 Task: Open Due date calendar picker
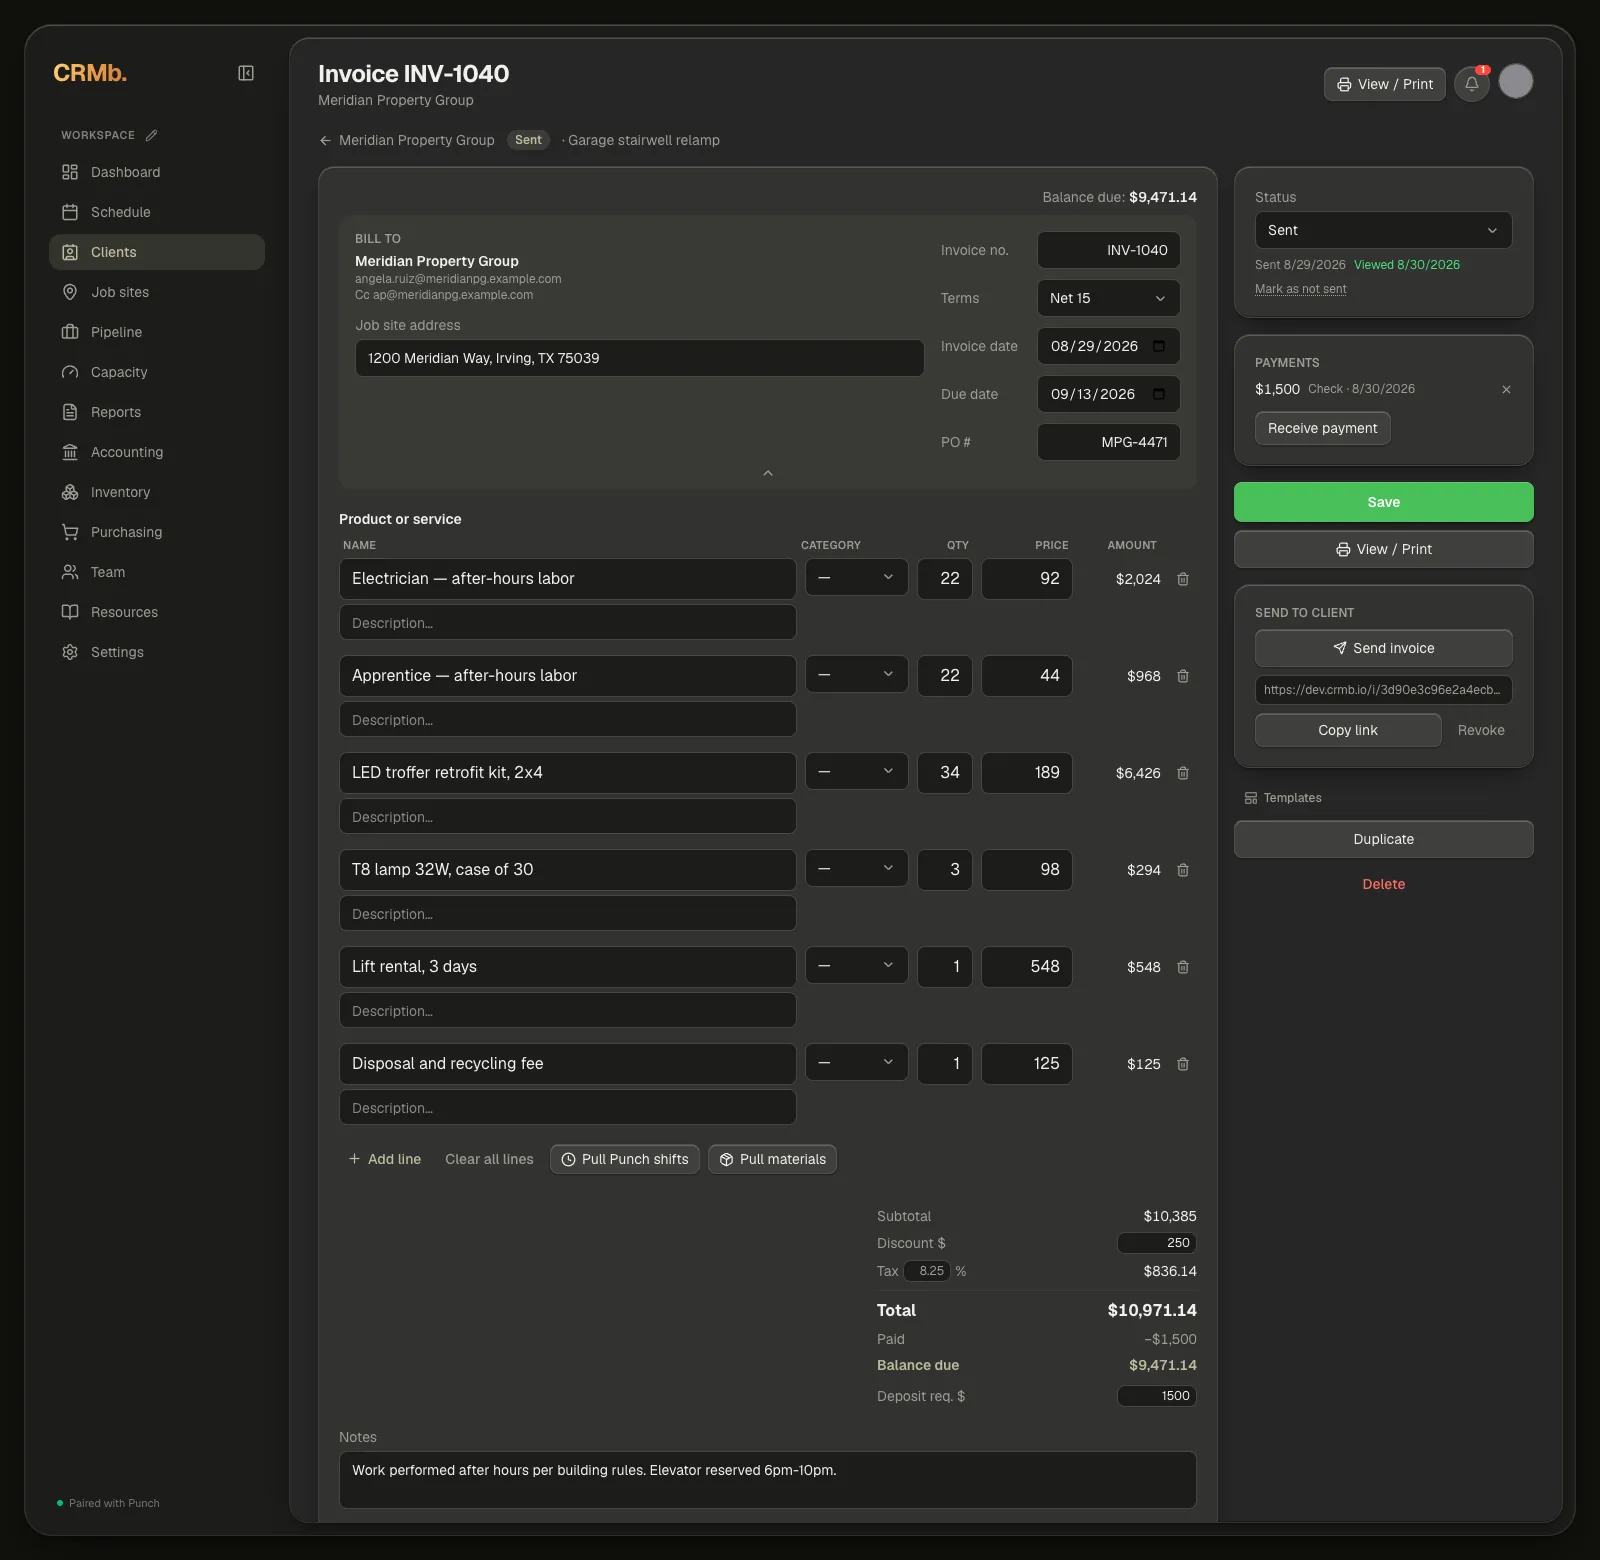pyautogui.click(x=1159, y=394)
